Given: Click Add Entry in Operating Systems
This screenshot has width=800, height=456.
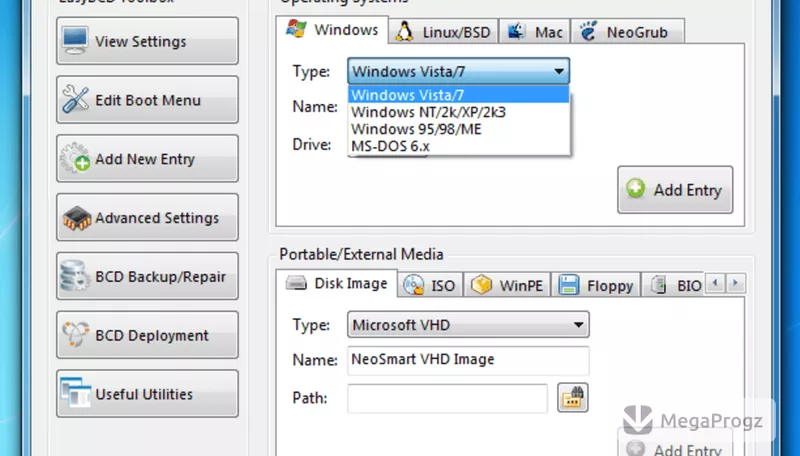Looking at the screenshot, I should point(675,190).
